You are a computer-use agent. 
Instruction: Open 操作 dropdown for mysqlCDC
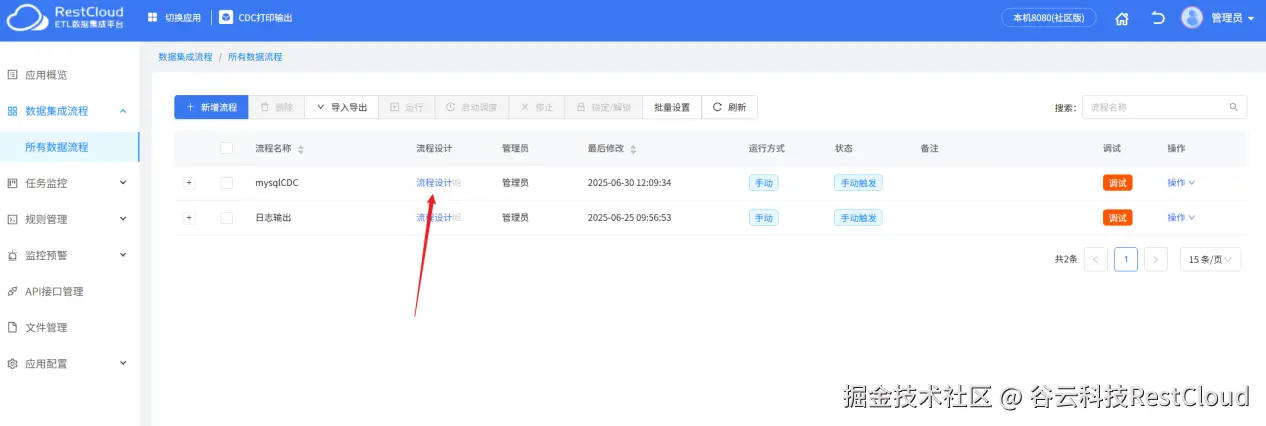[1181, 183]
